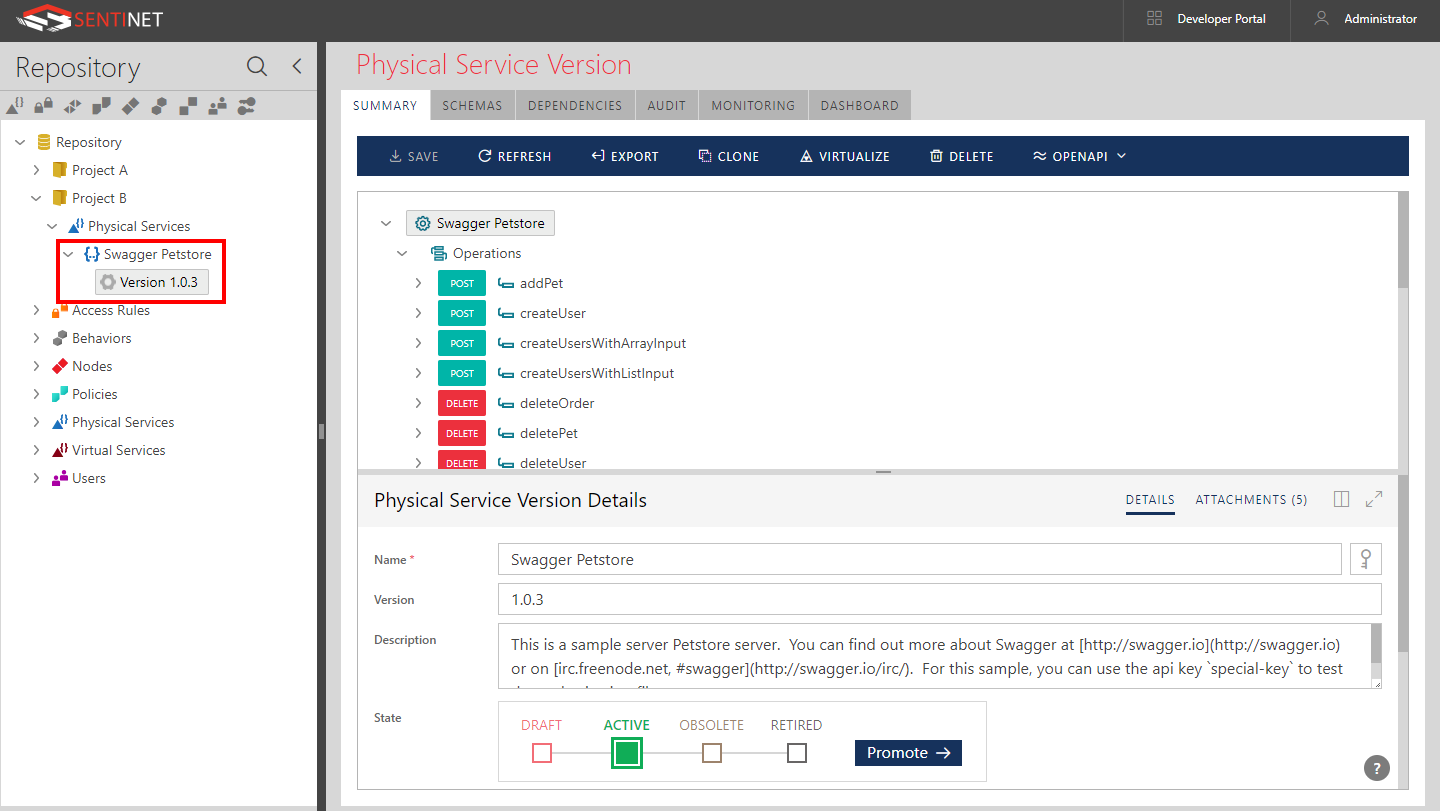This screenshot has width=1440, height=811.
Task: Switch to the Dependencies tab
Action: point(575,105)
